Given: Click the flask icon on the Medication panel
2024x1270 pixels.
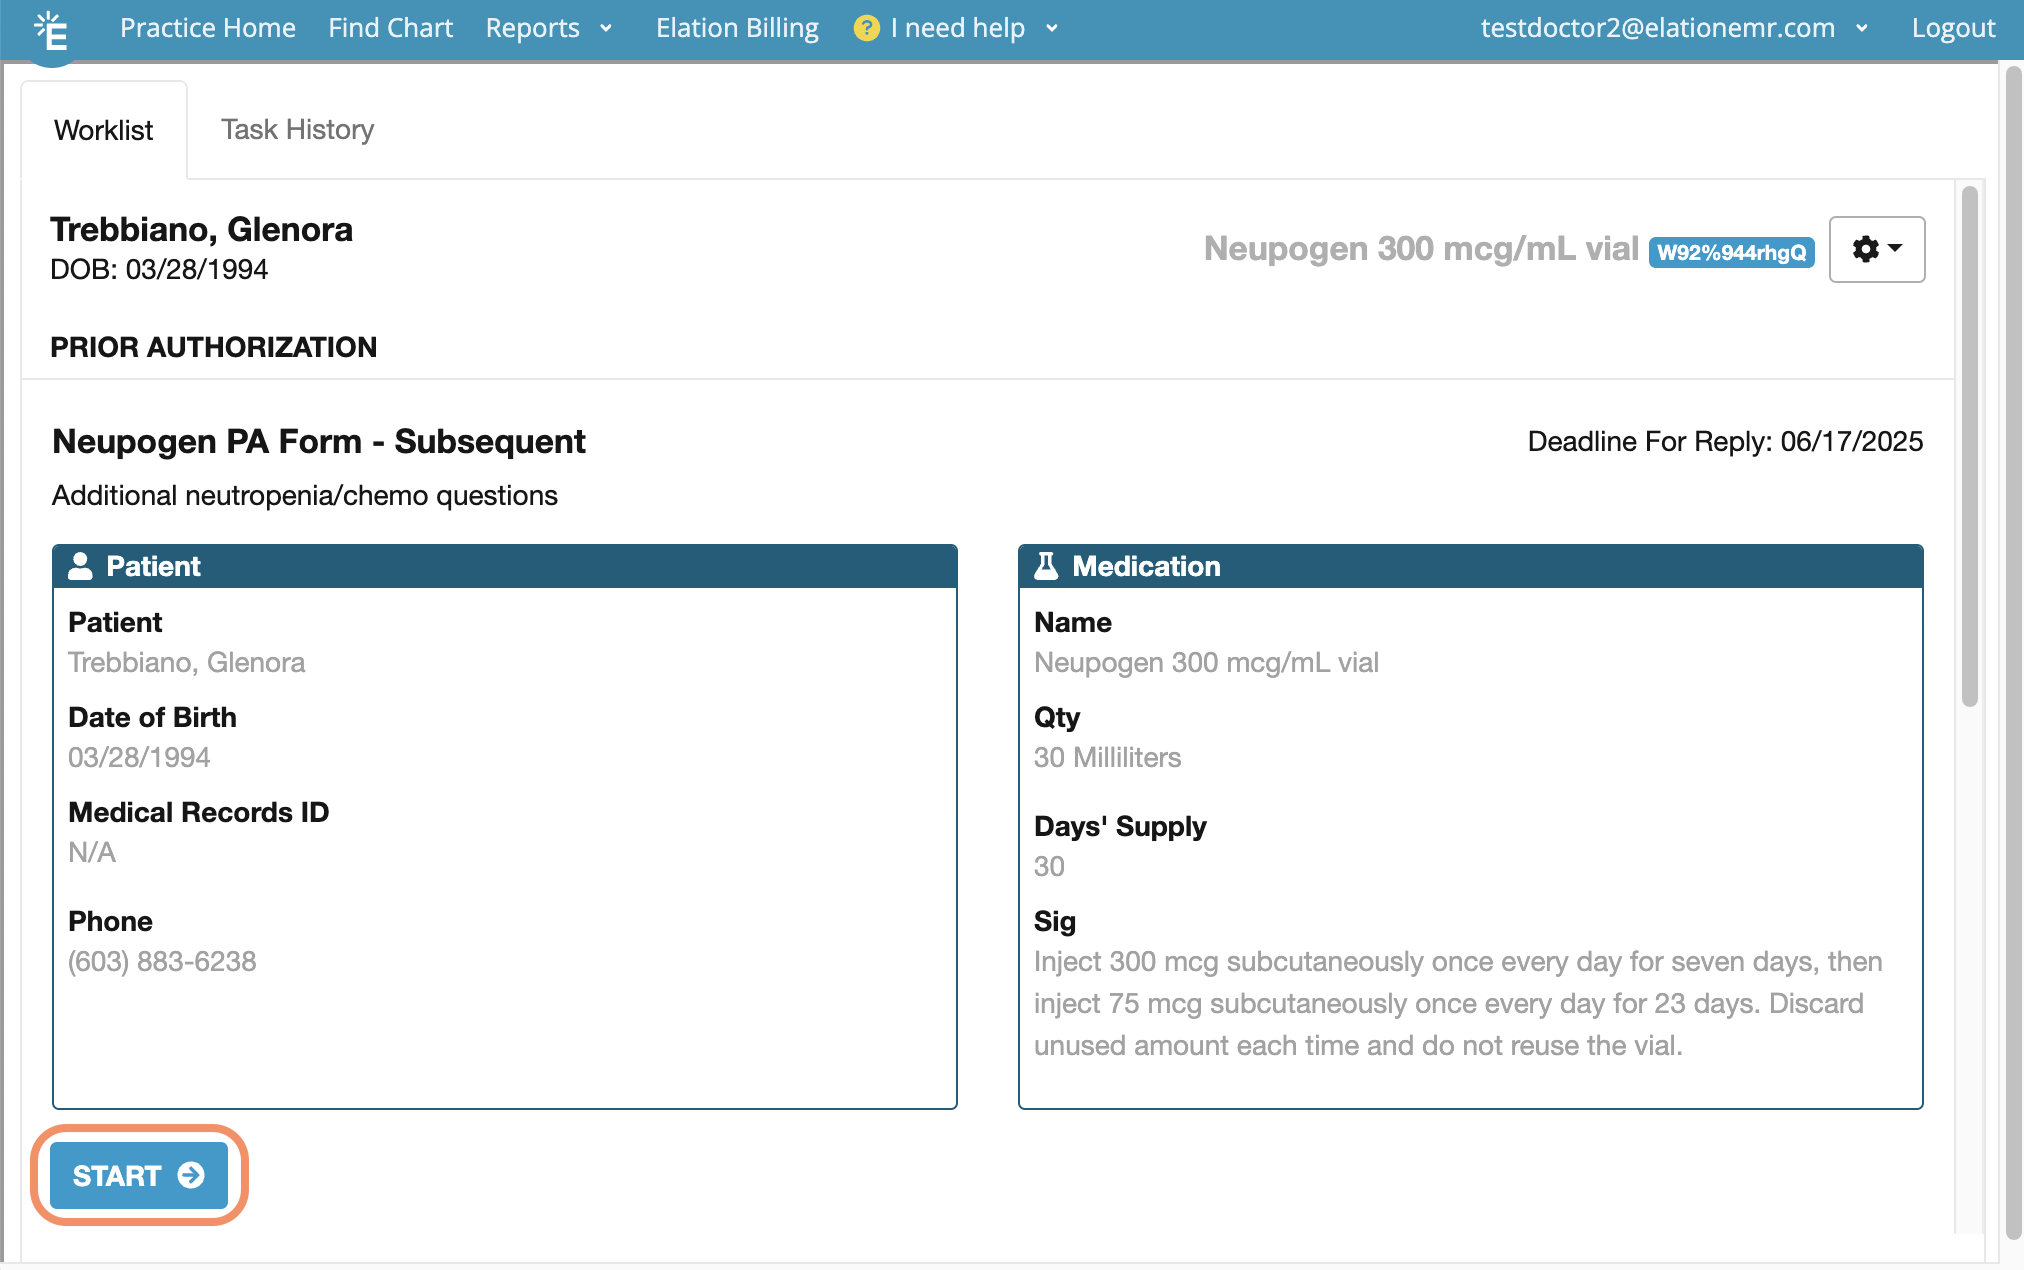Looking at the screenshot, I should click(1044, 565).
